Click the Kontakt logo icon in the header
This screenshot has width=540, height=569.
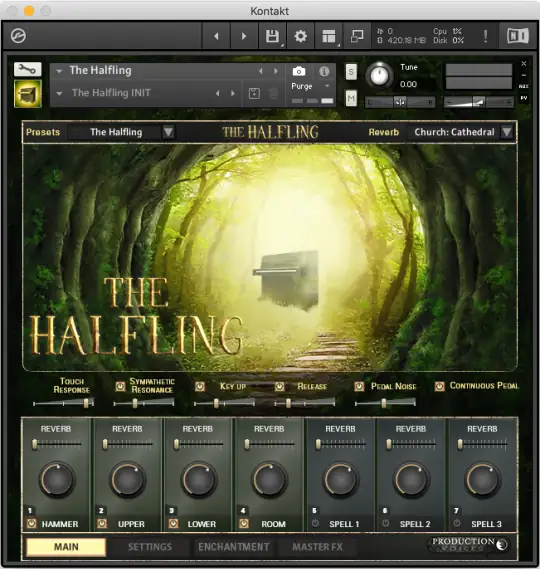click(x=18, y=36)
